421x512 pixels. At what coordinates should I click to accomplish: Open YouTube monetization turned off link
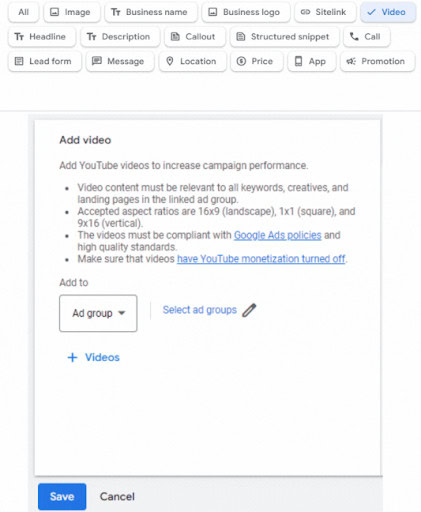click(x=261, y=259)
